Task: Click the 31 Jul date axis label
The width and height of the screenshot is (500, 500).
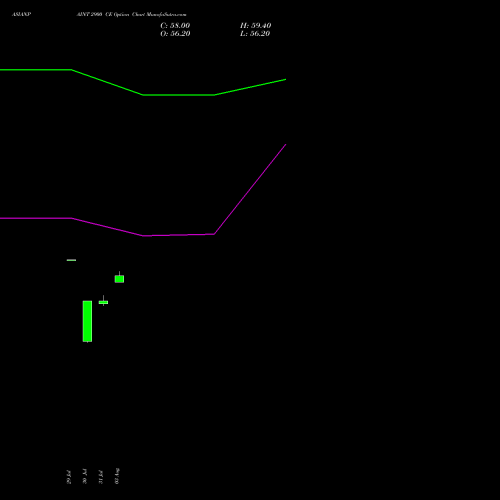Action: click(x=101, y=477)
